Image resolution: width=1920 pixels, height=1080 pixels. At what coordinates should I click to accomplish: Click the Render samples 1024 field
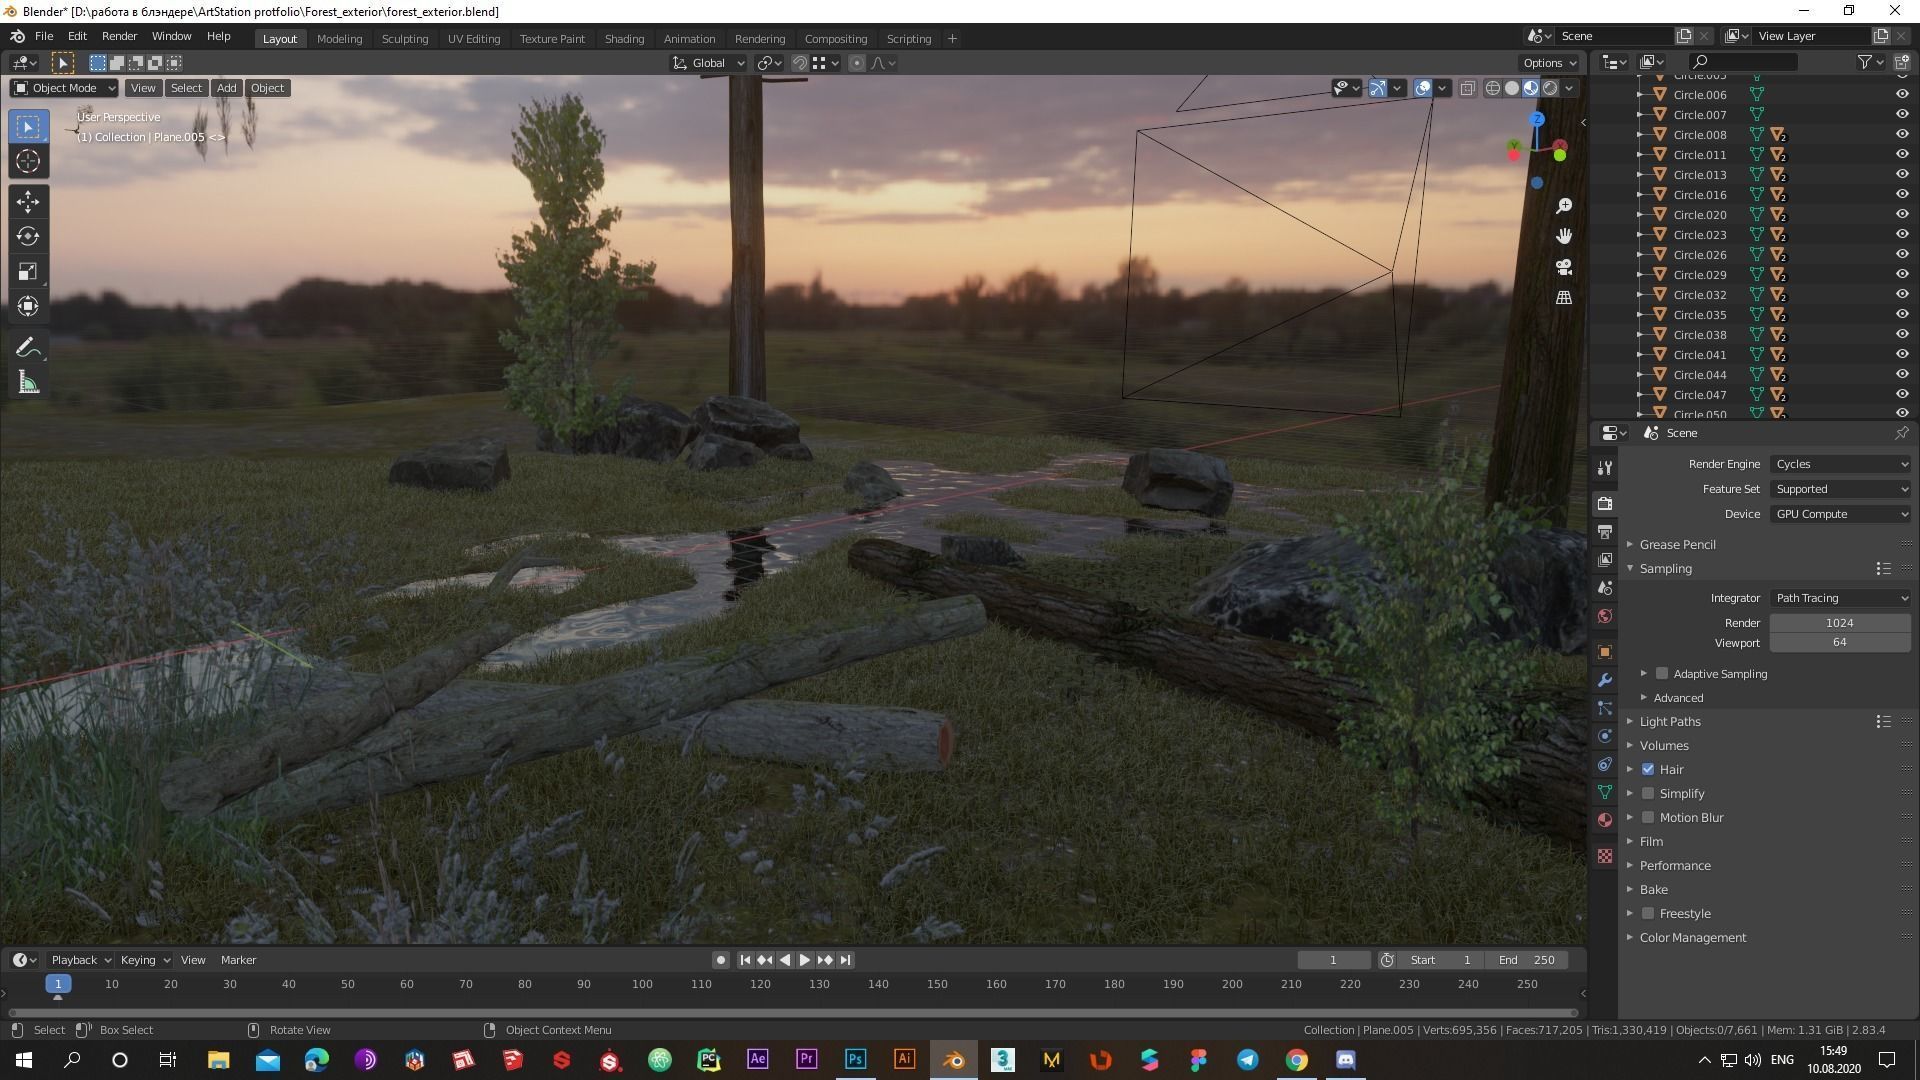coord(1839,623)
